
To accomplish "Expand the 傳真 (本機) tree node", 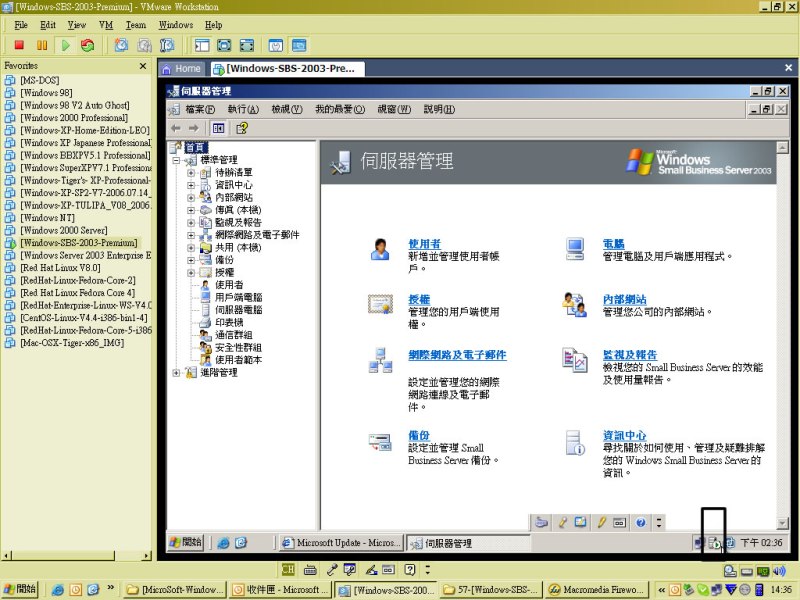I will point(191,210).
